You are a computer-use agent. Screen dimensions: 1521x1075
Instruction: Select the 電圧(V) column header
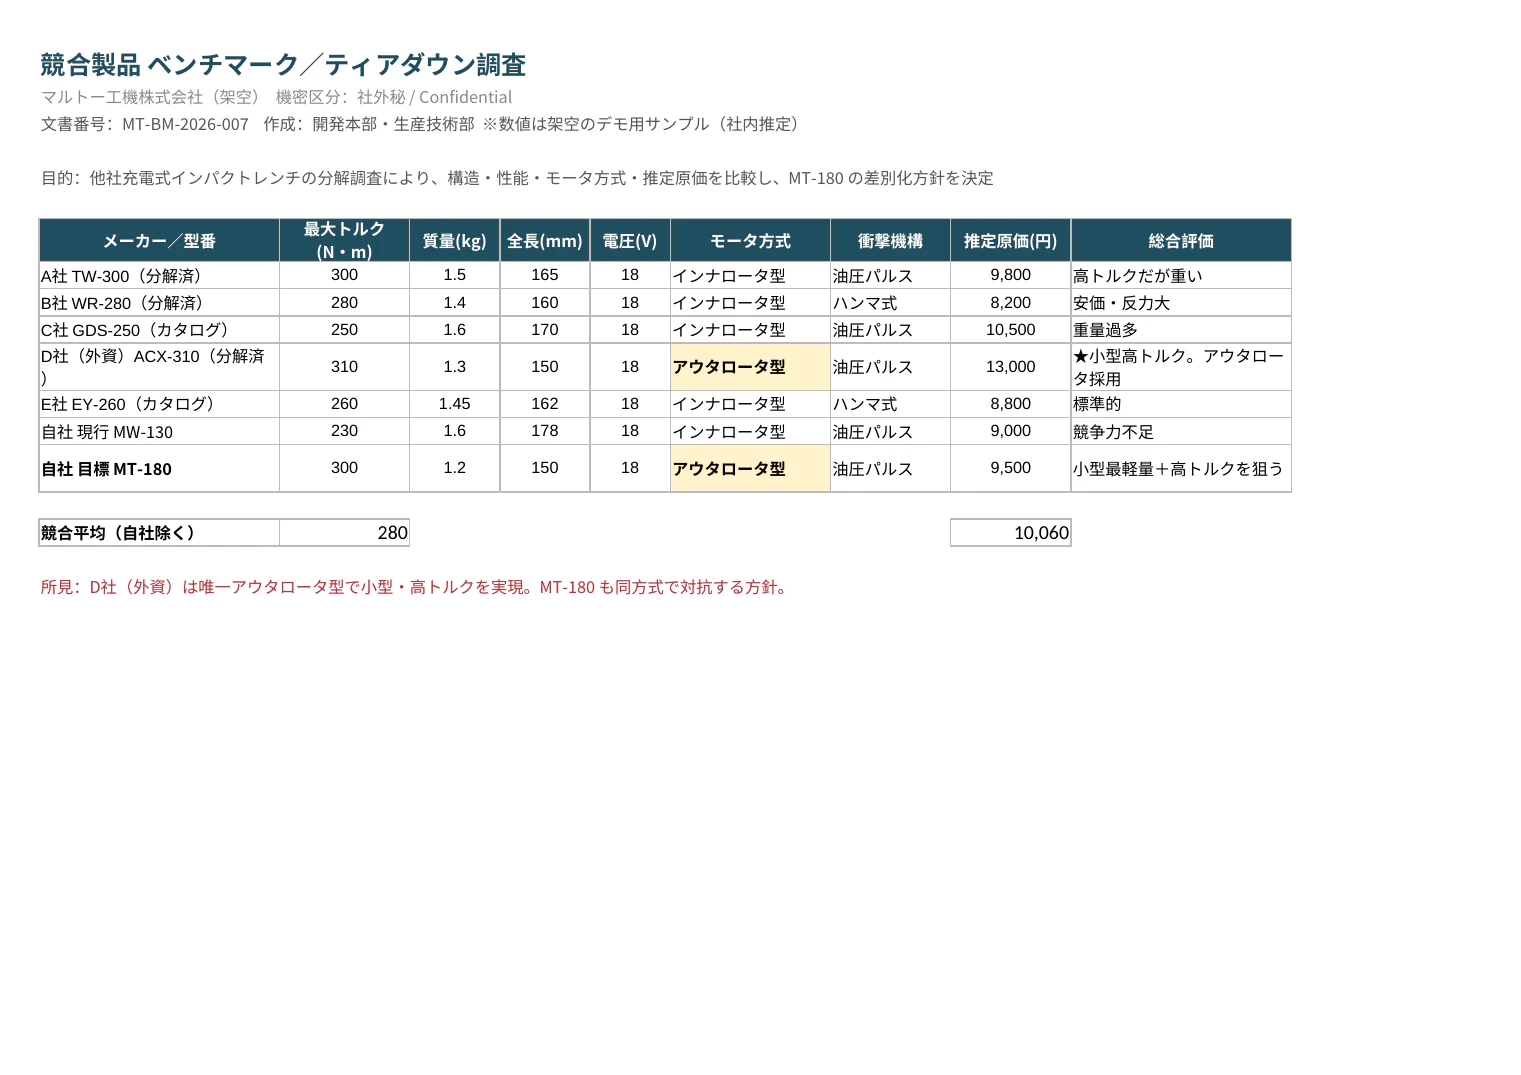click(x=630, y=241)
